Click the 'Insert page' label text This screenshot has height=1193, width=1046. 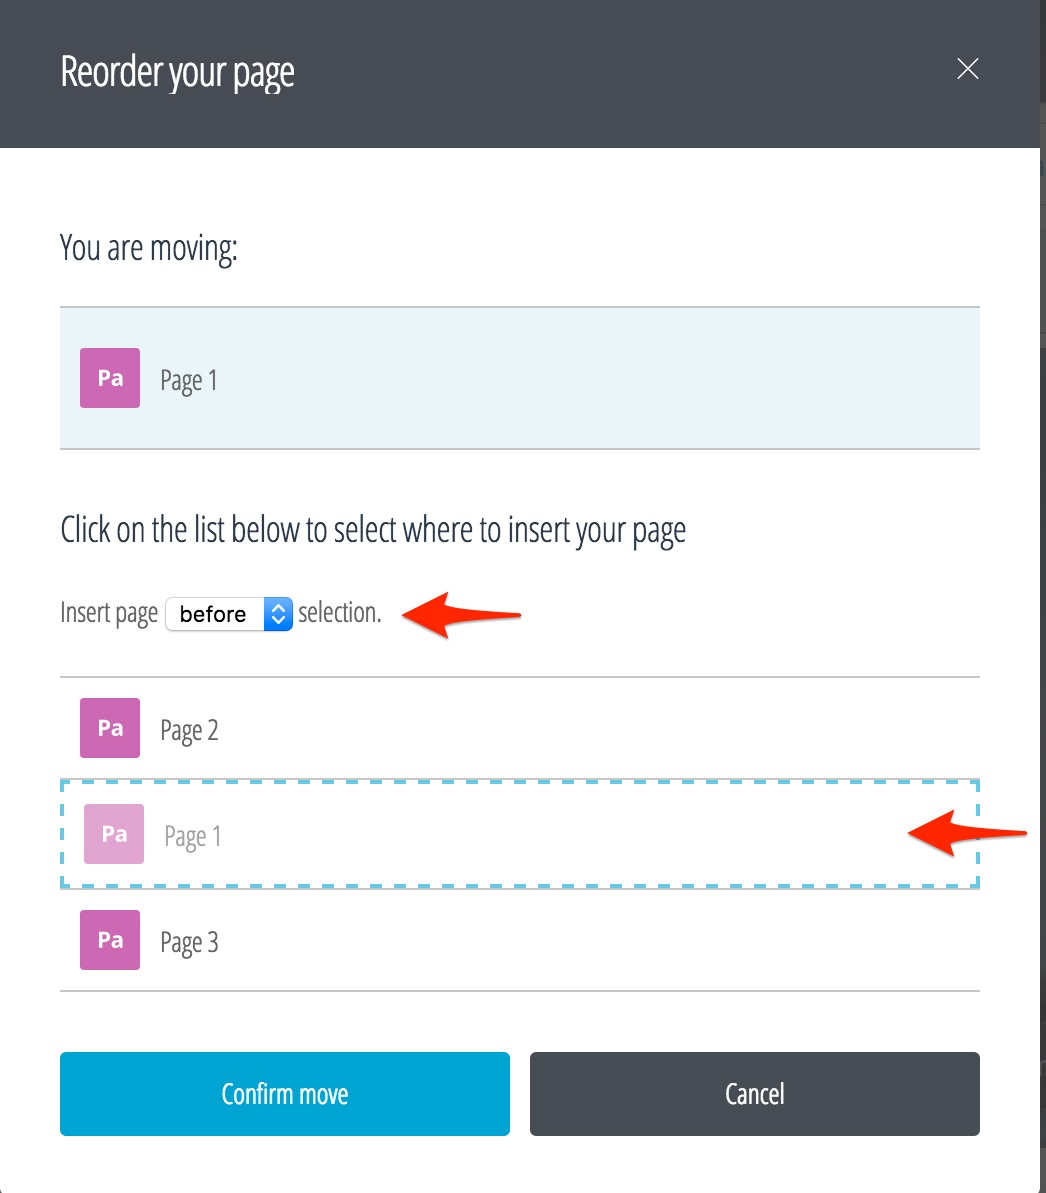109,613
